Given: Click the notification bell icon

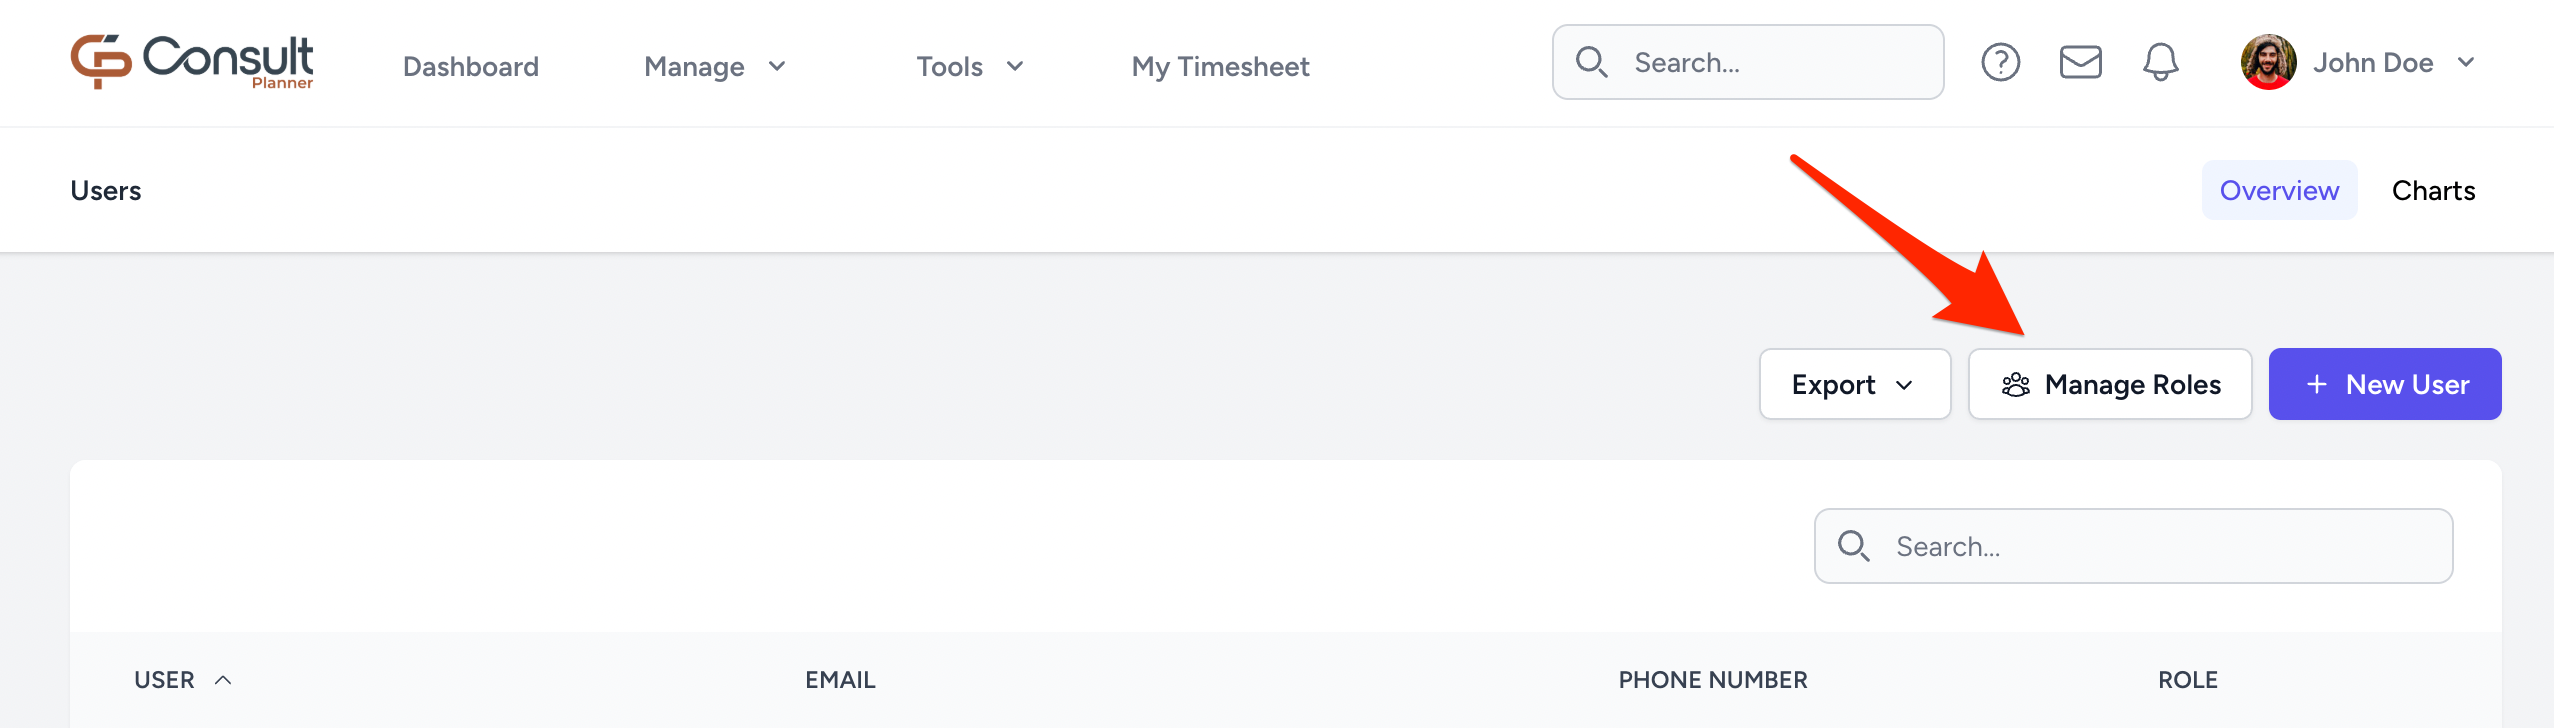Looking at the screenshot, I should click(2160, 62).
